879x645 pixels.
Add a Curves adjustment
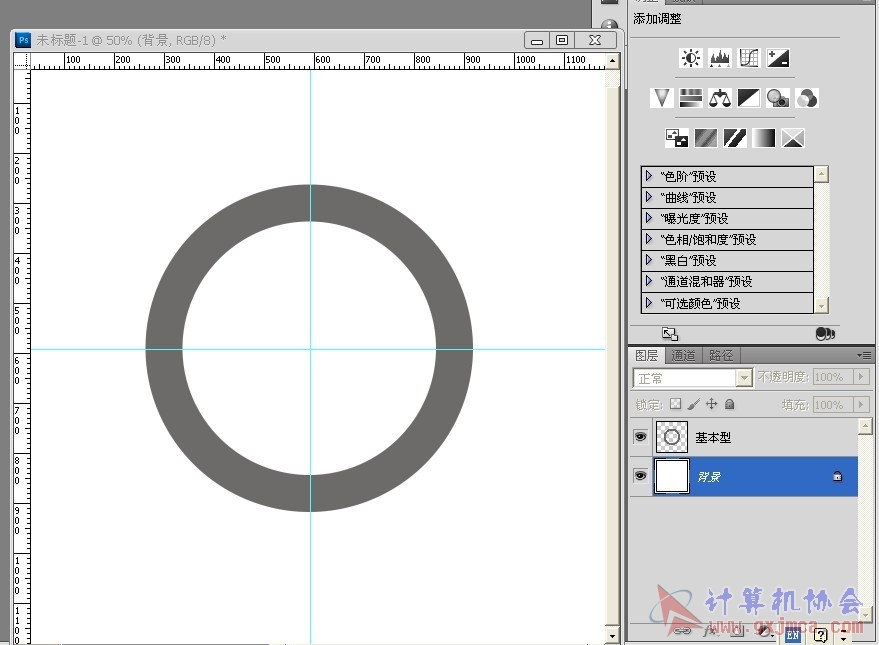point(749,58)
